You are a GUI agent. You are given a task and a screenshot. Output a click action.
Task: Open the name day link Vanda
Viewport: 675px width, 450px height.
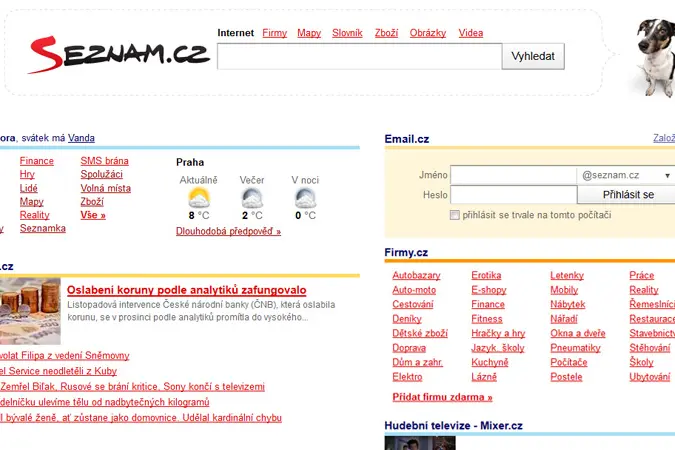(81, 138)
